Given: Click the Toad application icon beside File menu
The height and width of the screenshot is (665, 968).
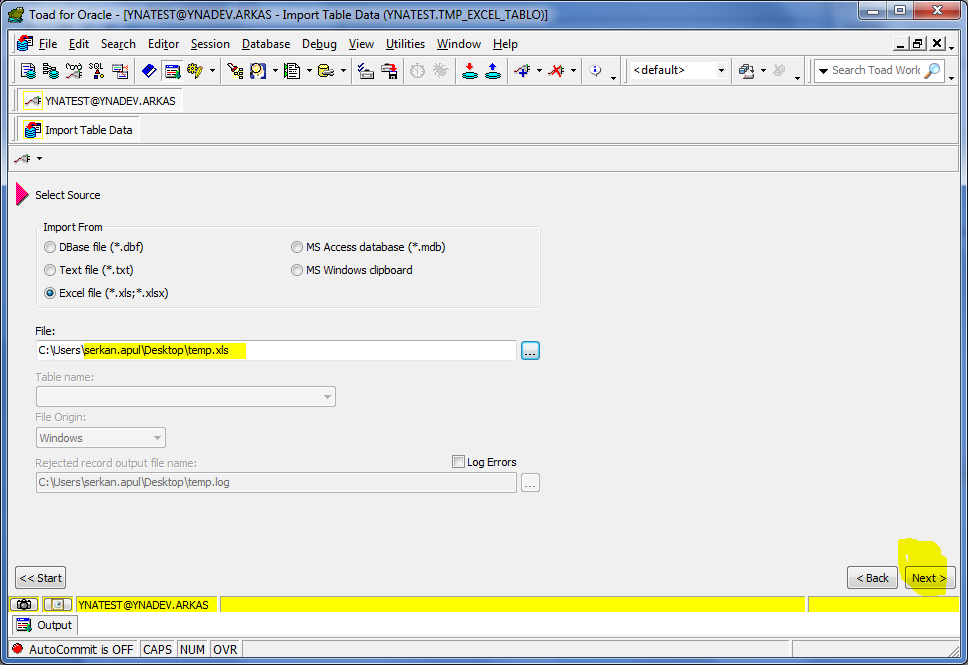Looking at the screenshot, I should (x=25, y=43).
